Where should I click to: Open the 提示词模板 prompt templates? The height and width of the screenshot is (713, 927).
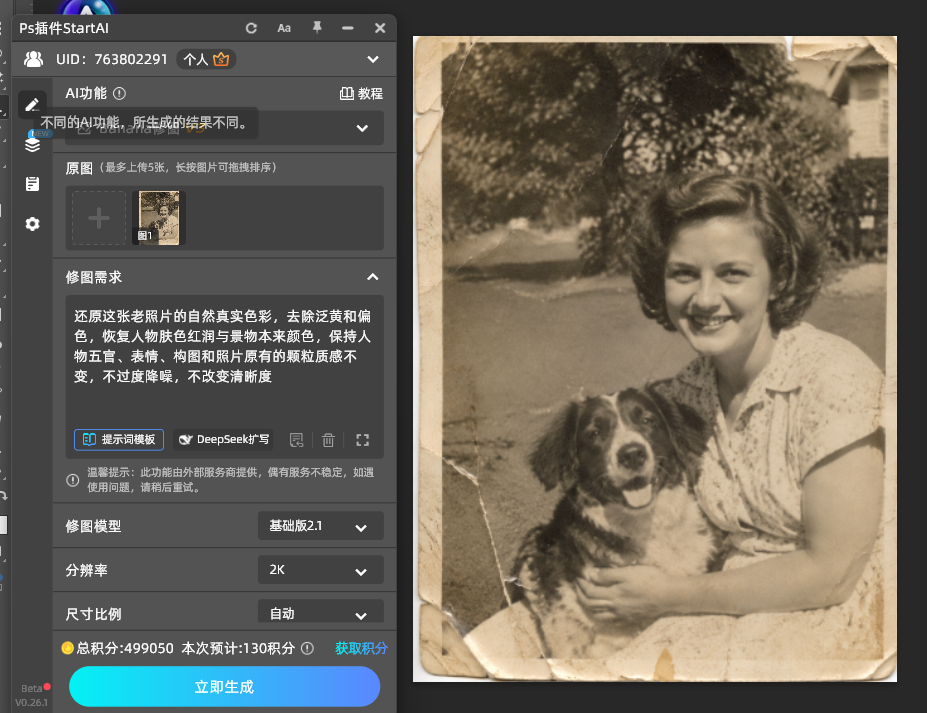point(119,439)
